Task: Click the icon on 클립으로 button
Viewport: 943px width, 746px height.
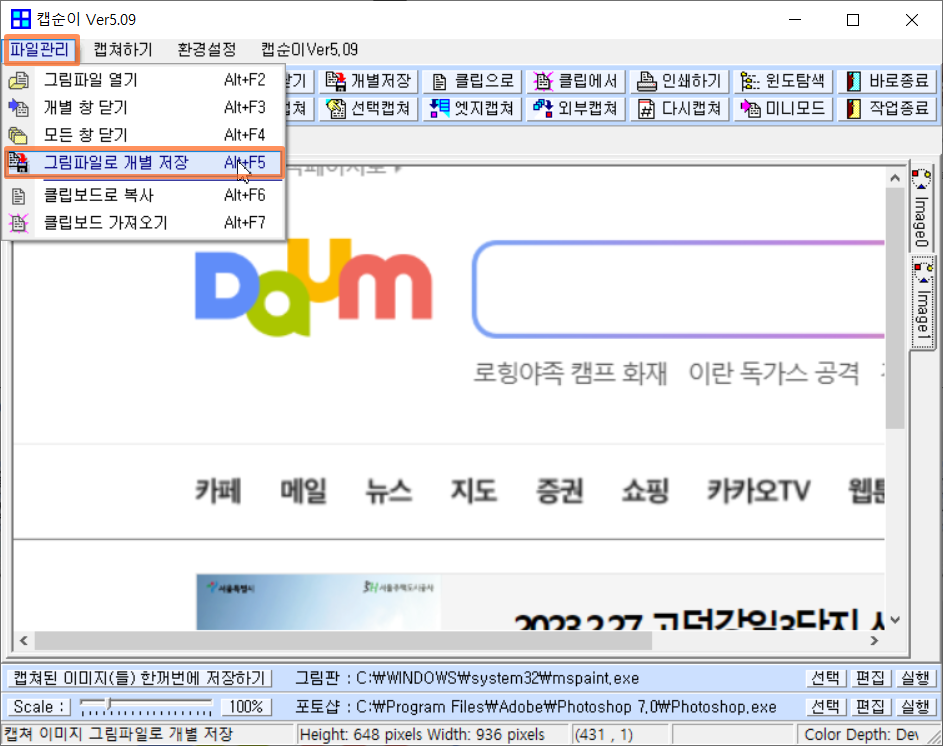Action: tap(440, 82)
